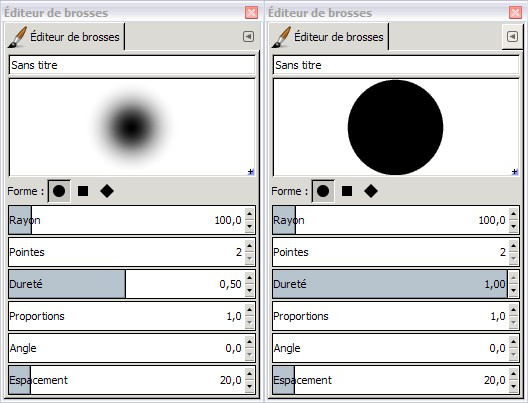
Task: Increase Espacement value in right editor
Action: coord(513,373)
